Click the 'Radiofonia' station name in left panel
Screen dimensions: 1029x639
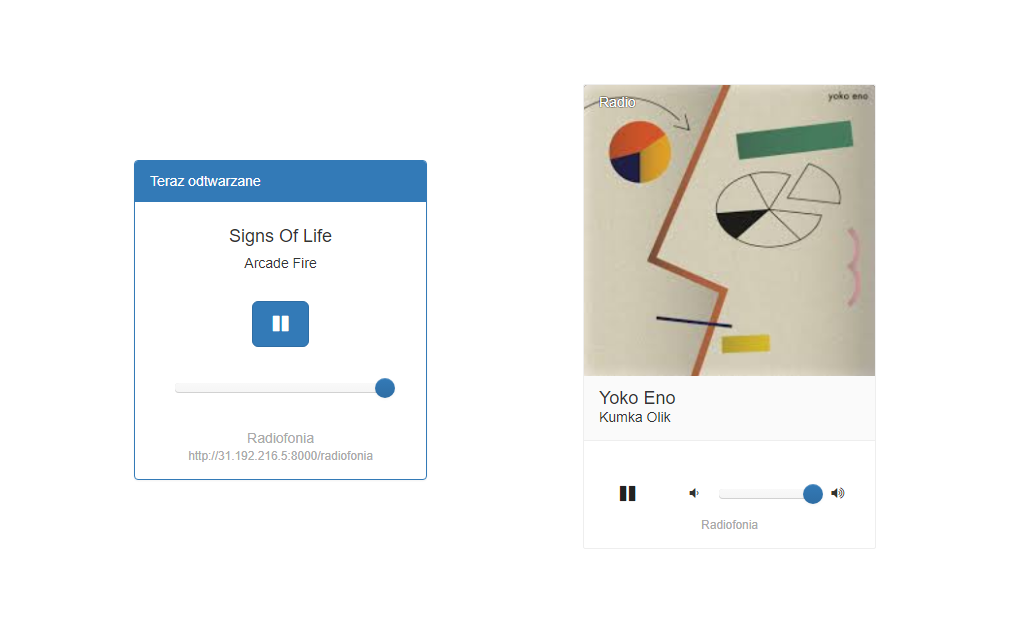(280, 438)
